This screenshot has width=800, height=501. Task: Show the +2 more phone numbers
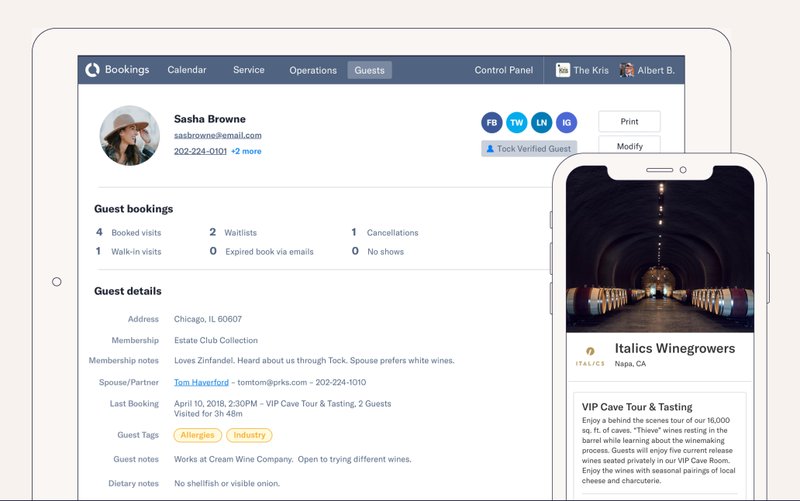click(246, 151)
